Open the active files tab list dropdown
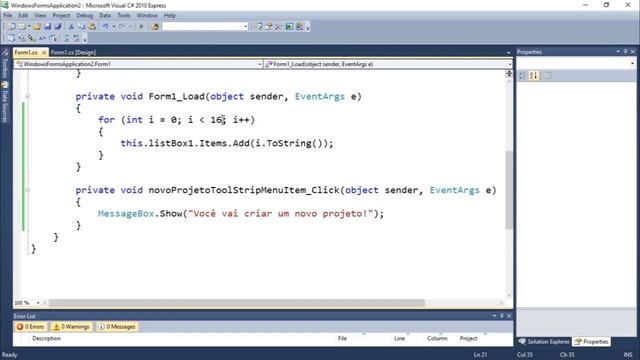This screenshot has width=640, height=360. click(508, 53)
